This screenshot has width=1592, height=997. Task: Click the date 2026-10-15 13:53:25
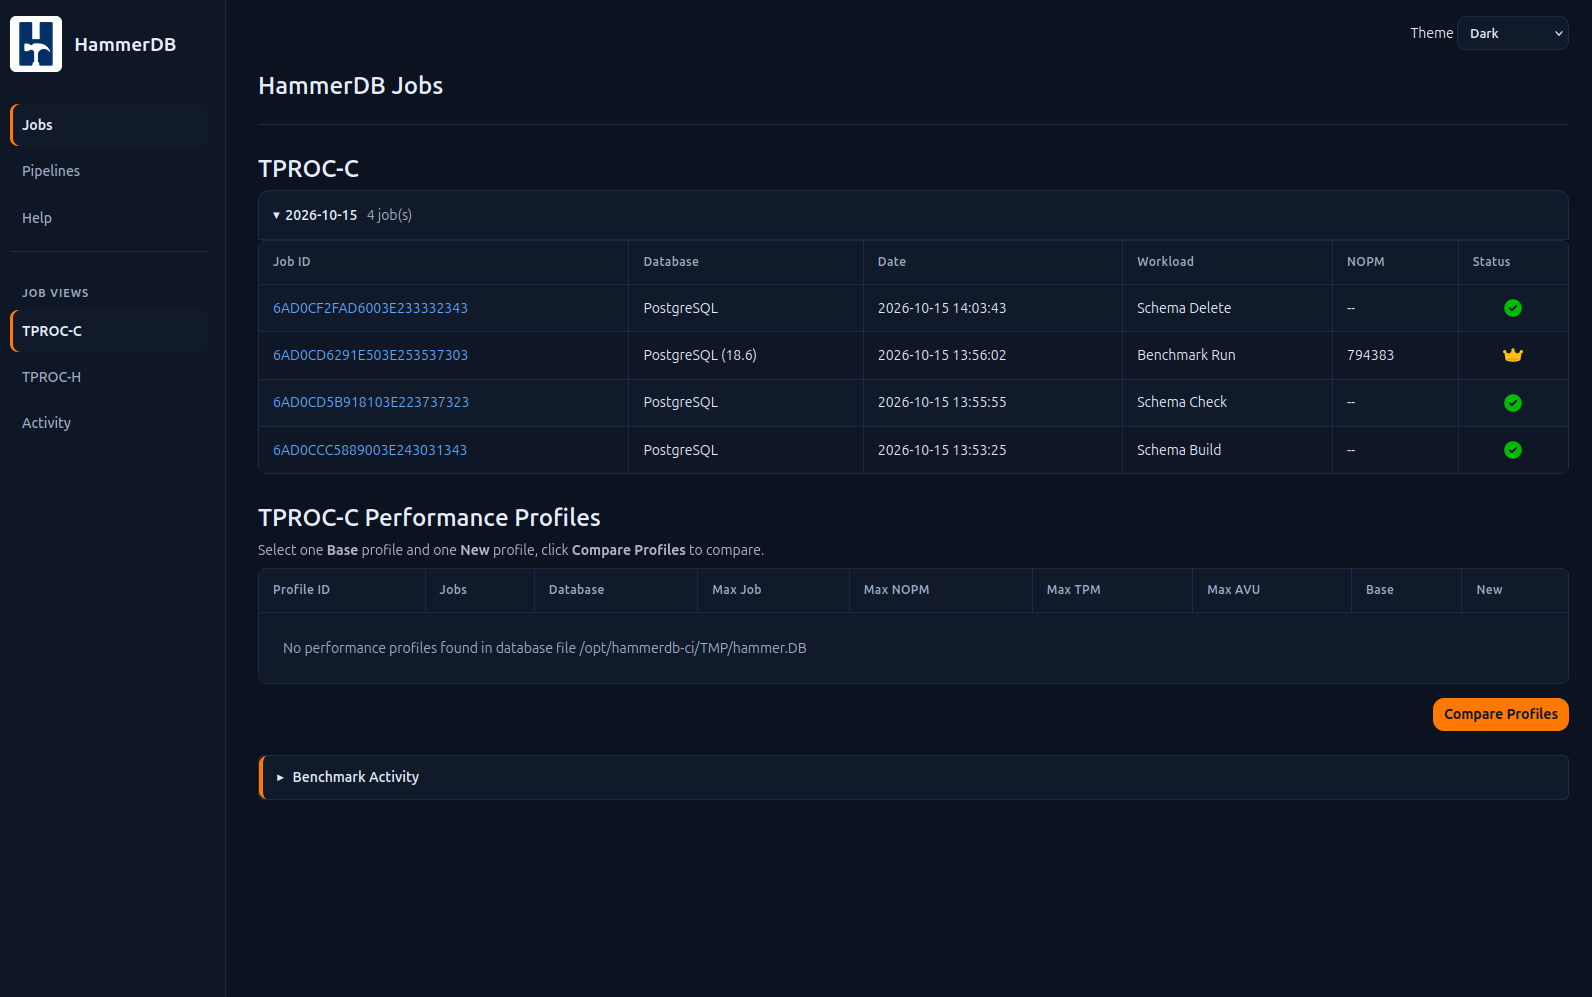pyautogui.click(x=942, y=450)
